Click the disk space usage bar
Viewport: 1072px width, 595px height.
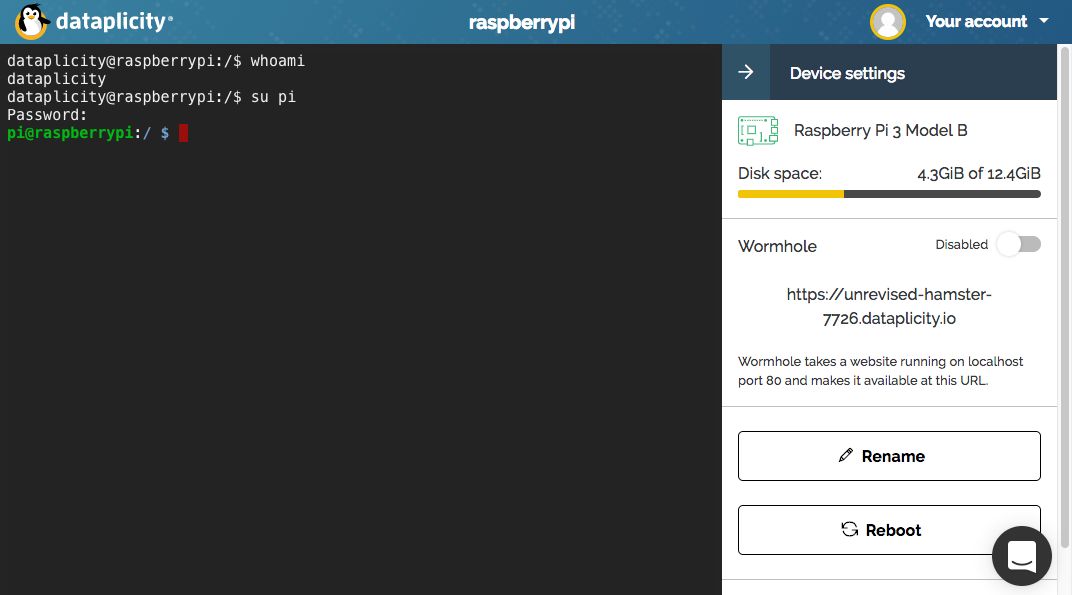889,194
